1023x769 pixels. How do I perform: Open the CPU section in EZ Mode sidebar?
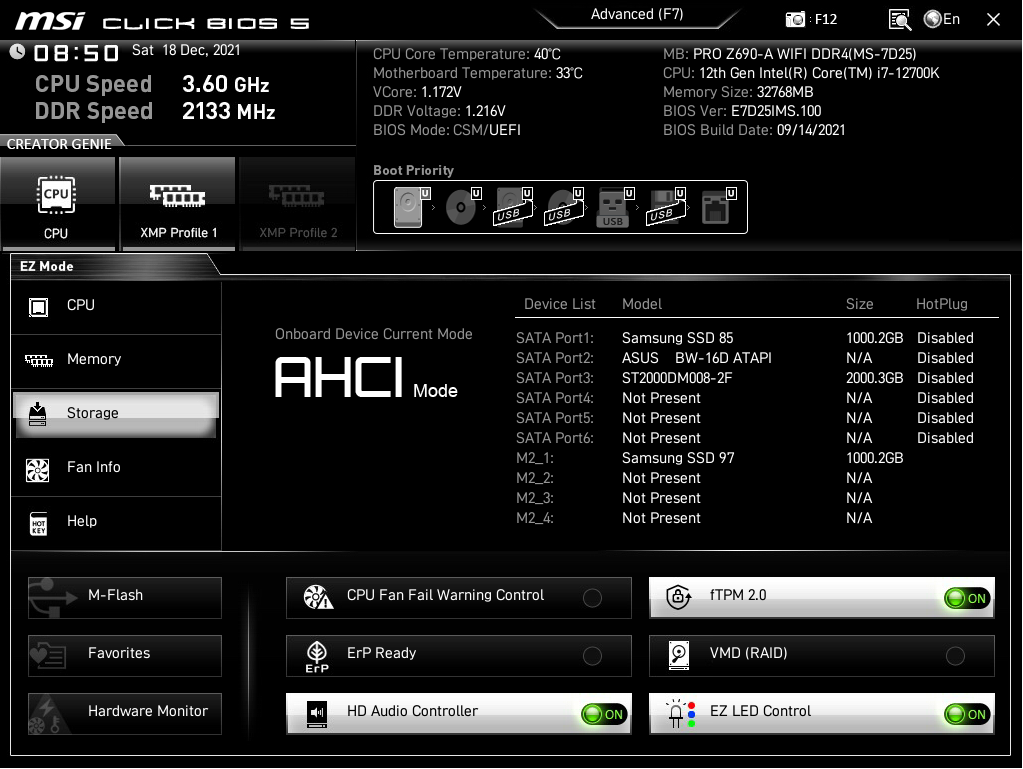coord(116,306)
